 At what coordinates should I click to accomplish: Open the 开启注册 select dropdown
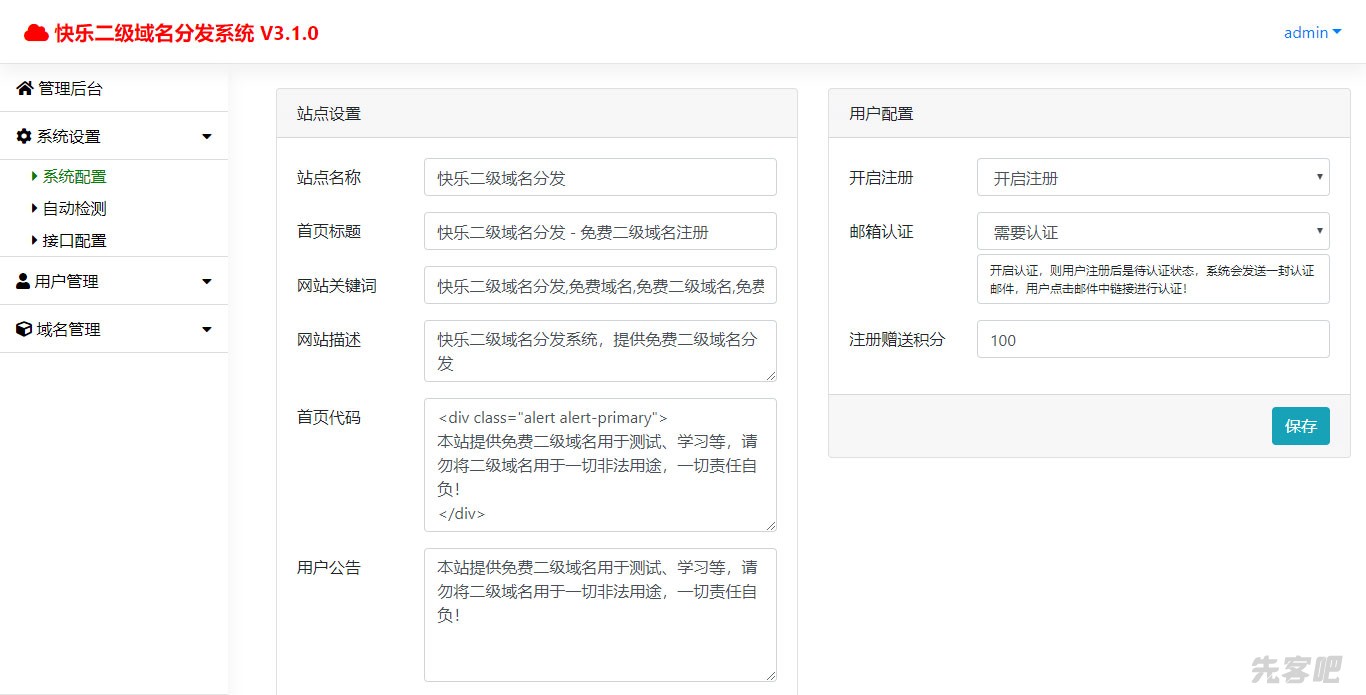coord(1152,178)
